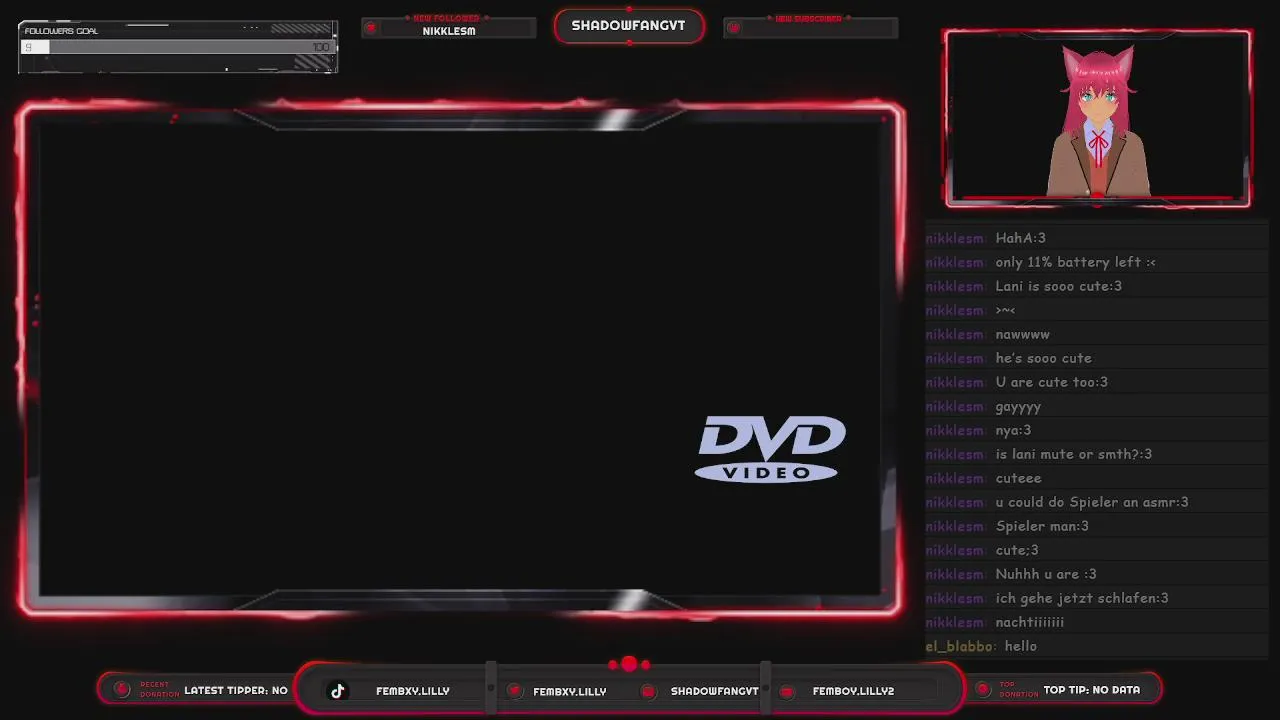Click the red icon in Recent Donation badge
This screenshot has width=1280, height=720.
point(122,689)
